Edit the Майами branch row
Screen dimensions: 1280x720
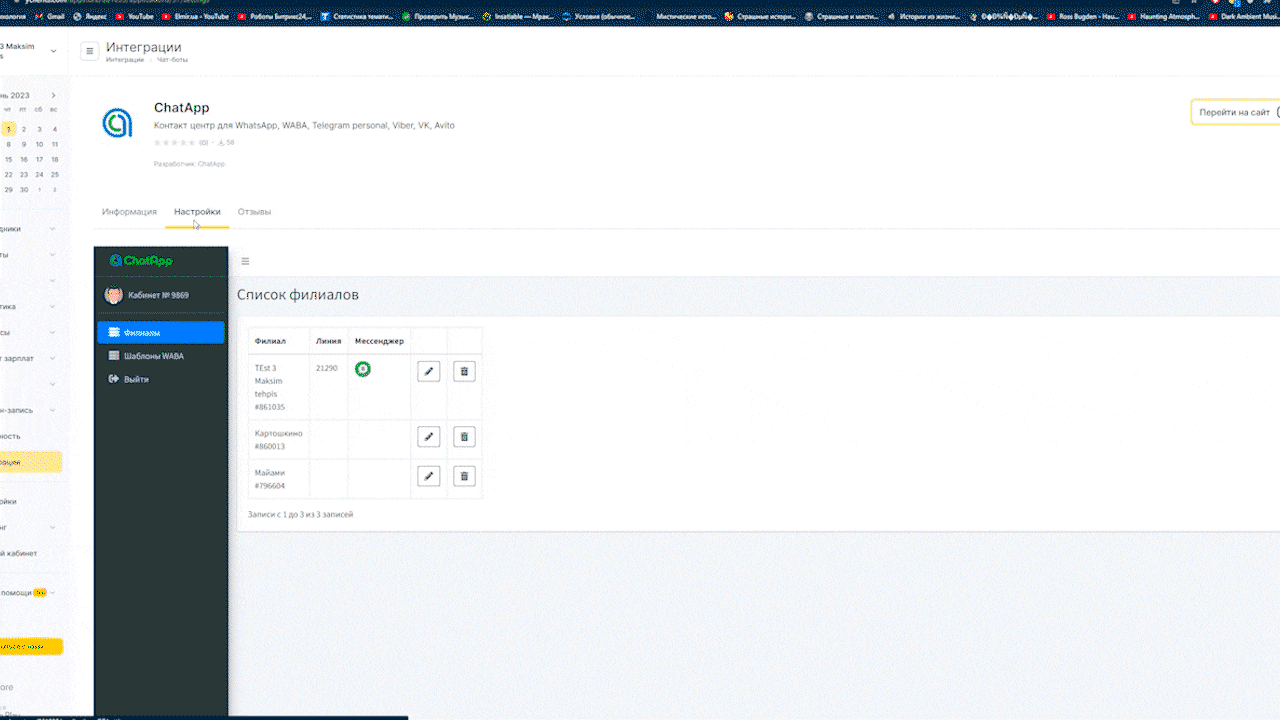point(428,476)
